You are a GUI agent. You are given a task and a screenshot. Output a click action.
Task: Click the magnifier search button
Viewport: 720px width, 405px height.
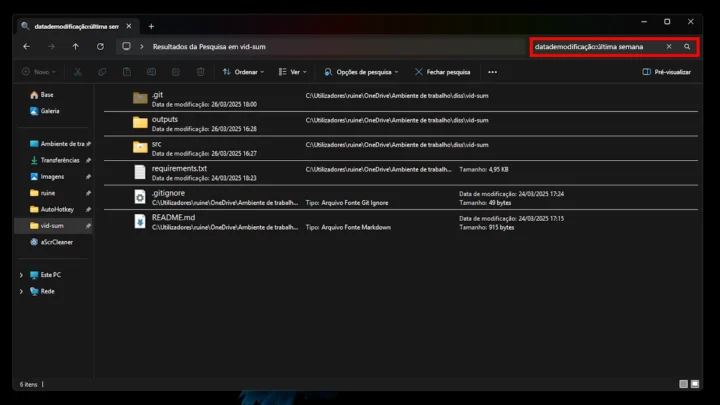click(x=687, y=46)
